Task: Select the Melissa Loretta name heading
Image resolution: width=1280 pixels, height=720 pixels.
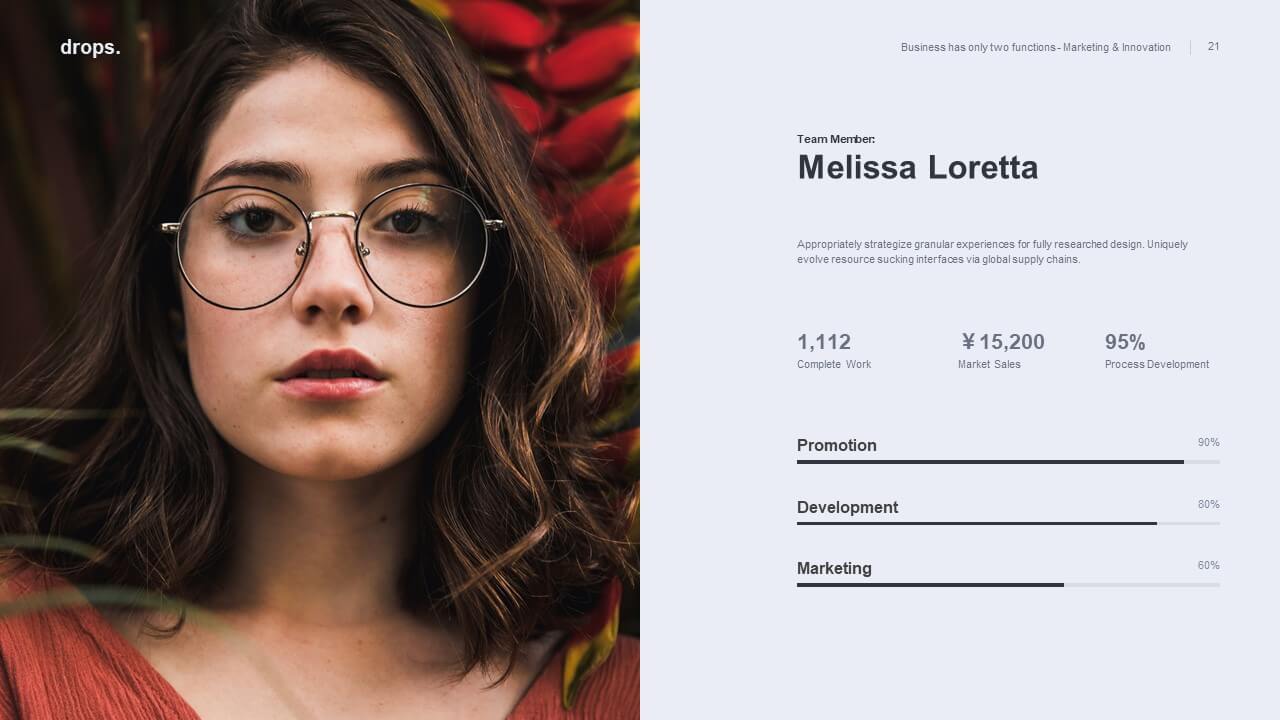Action: (x=917, y=167)
